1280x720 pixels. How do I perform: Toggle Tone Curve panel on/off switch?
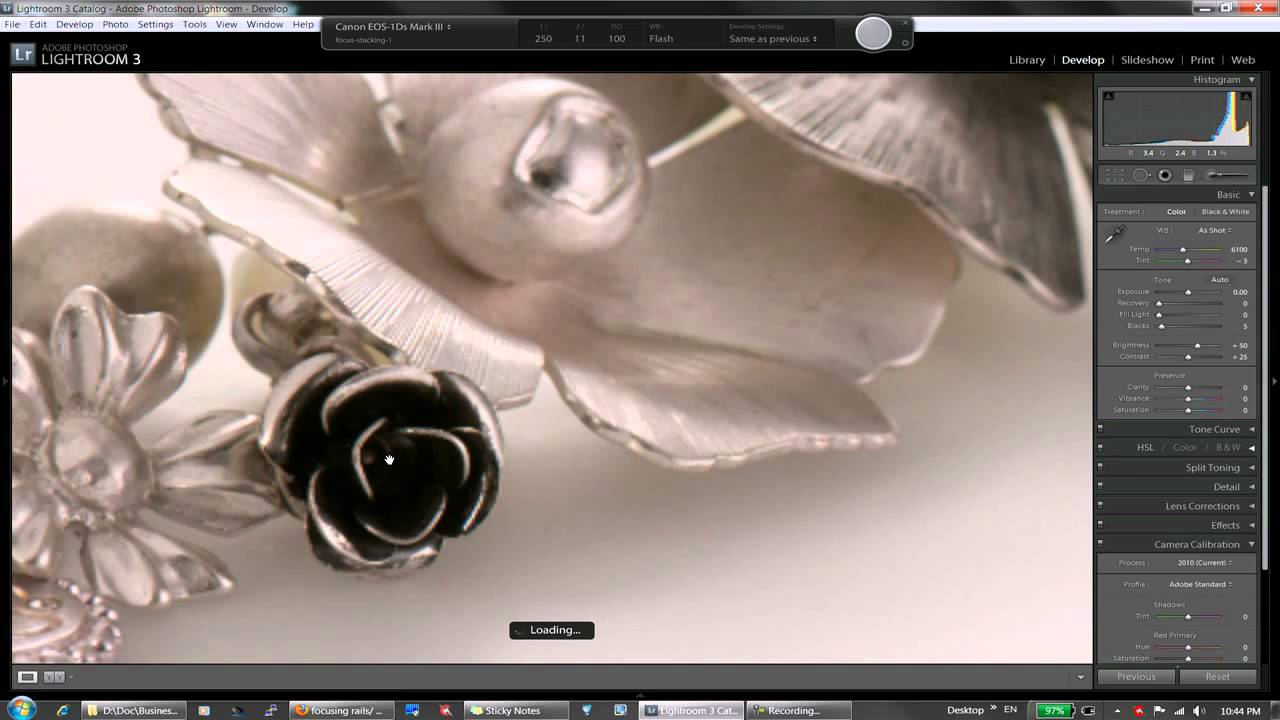click(1100, 429)
